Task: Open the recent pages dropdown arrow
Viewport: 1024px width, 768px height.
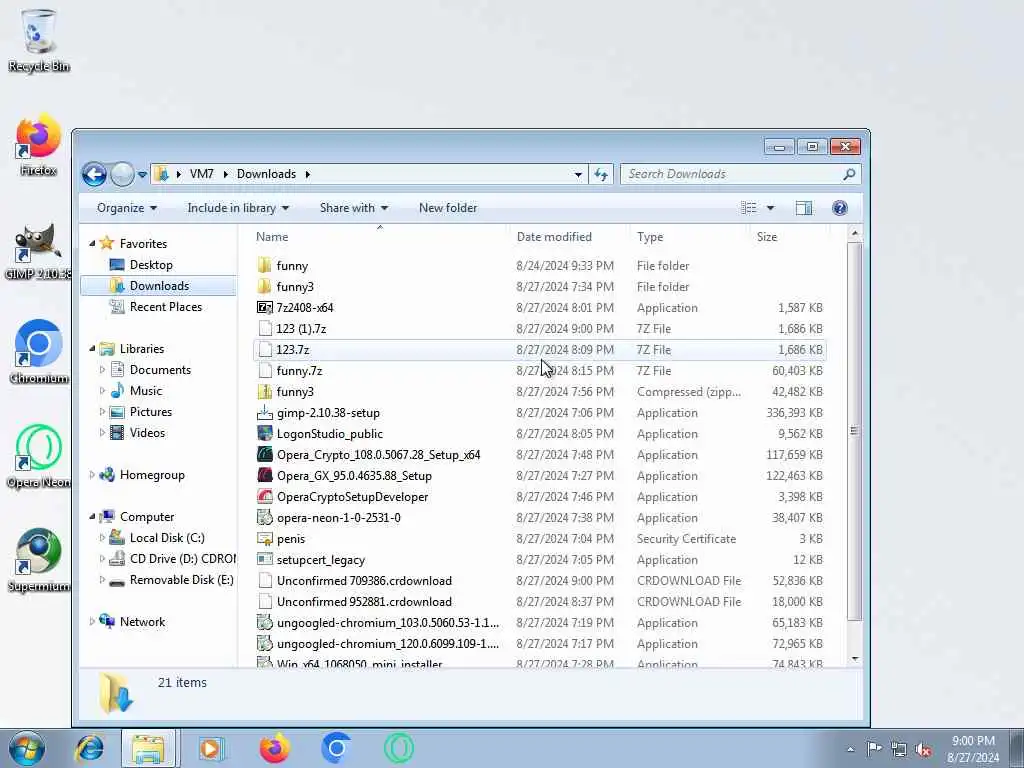Action: click(142, 175)
